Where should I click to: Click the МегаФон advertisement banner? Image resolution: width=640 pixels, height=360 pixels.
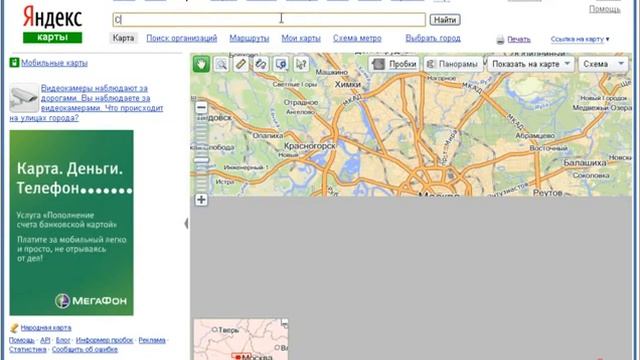[x=71, y=222]
